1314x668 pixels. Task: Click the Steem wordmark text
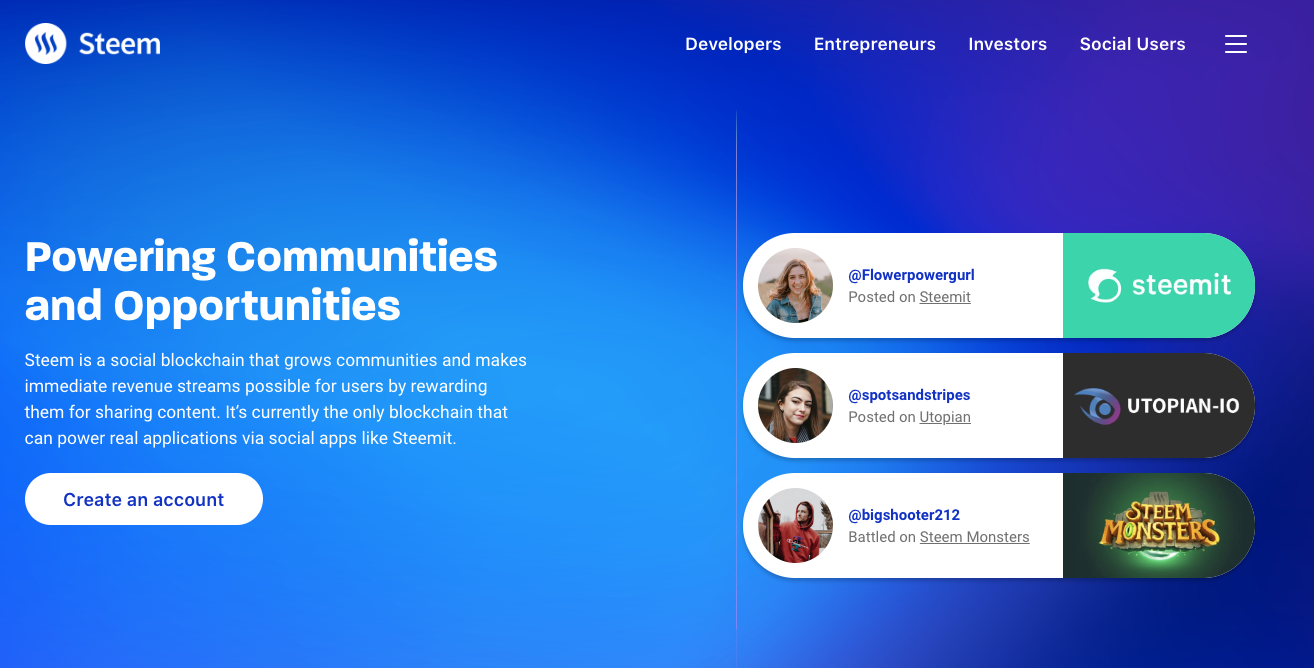119,44
